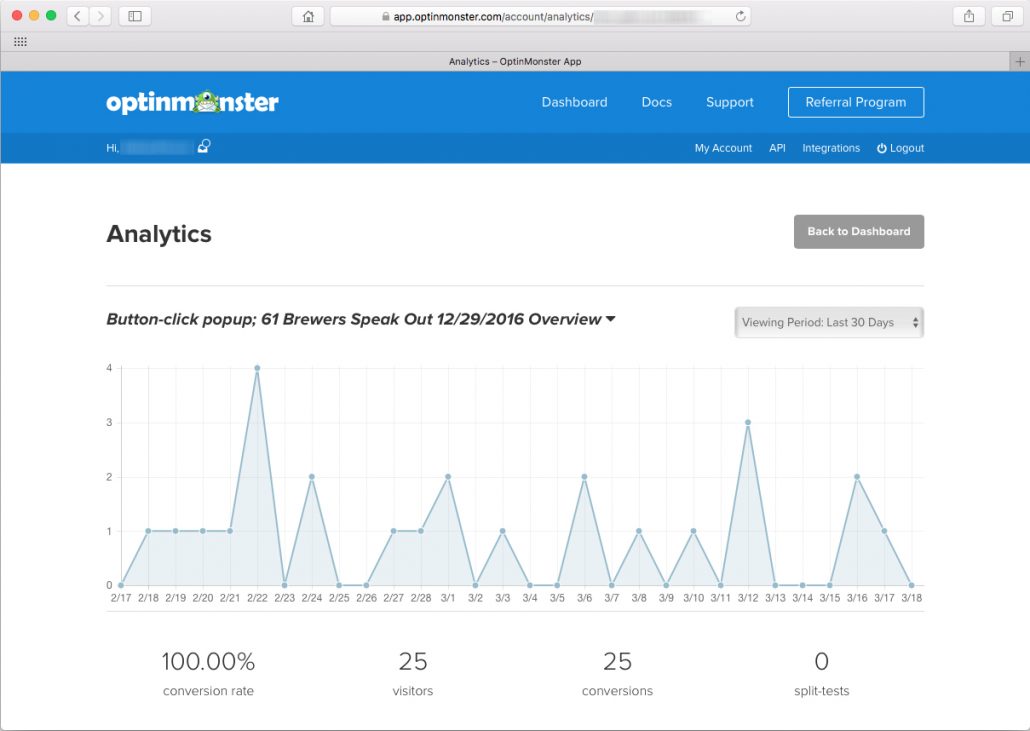Image resolution: width=1030 pixels, height=731 pixels.
Task: Click the Safari forward arrow
Action: (101, 16)
